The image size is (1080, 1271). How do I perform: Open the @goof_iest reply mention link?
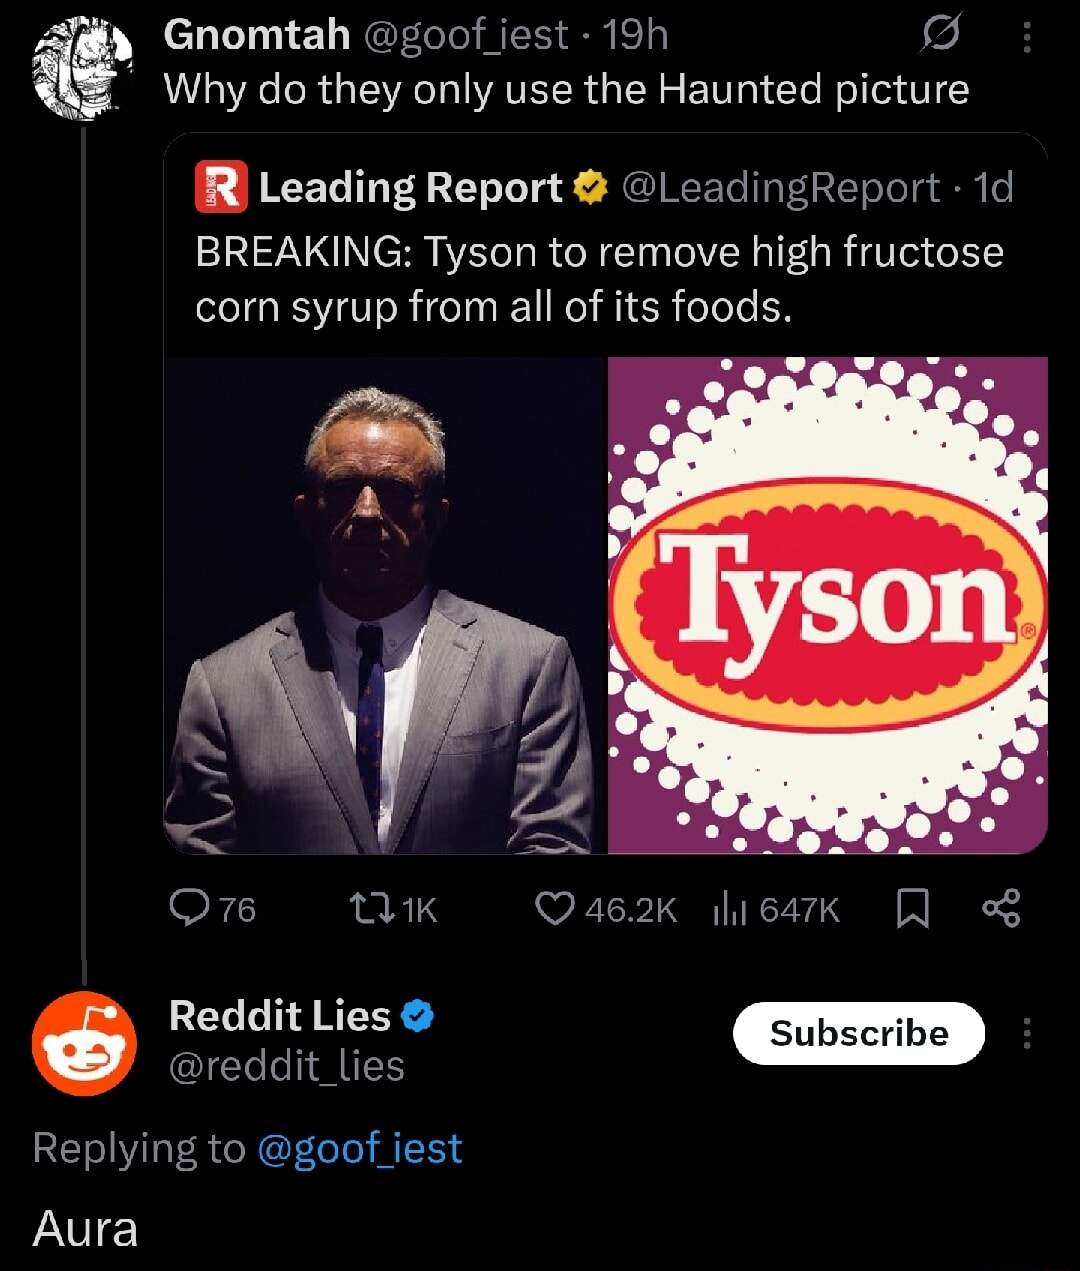[360, 1148]
